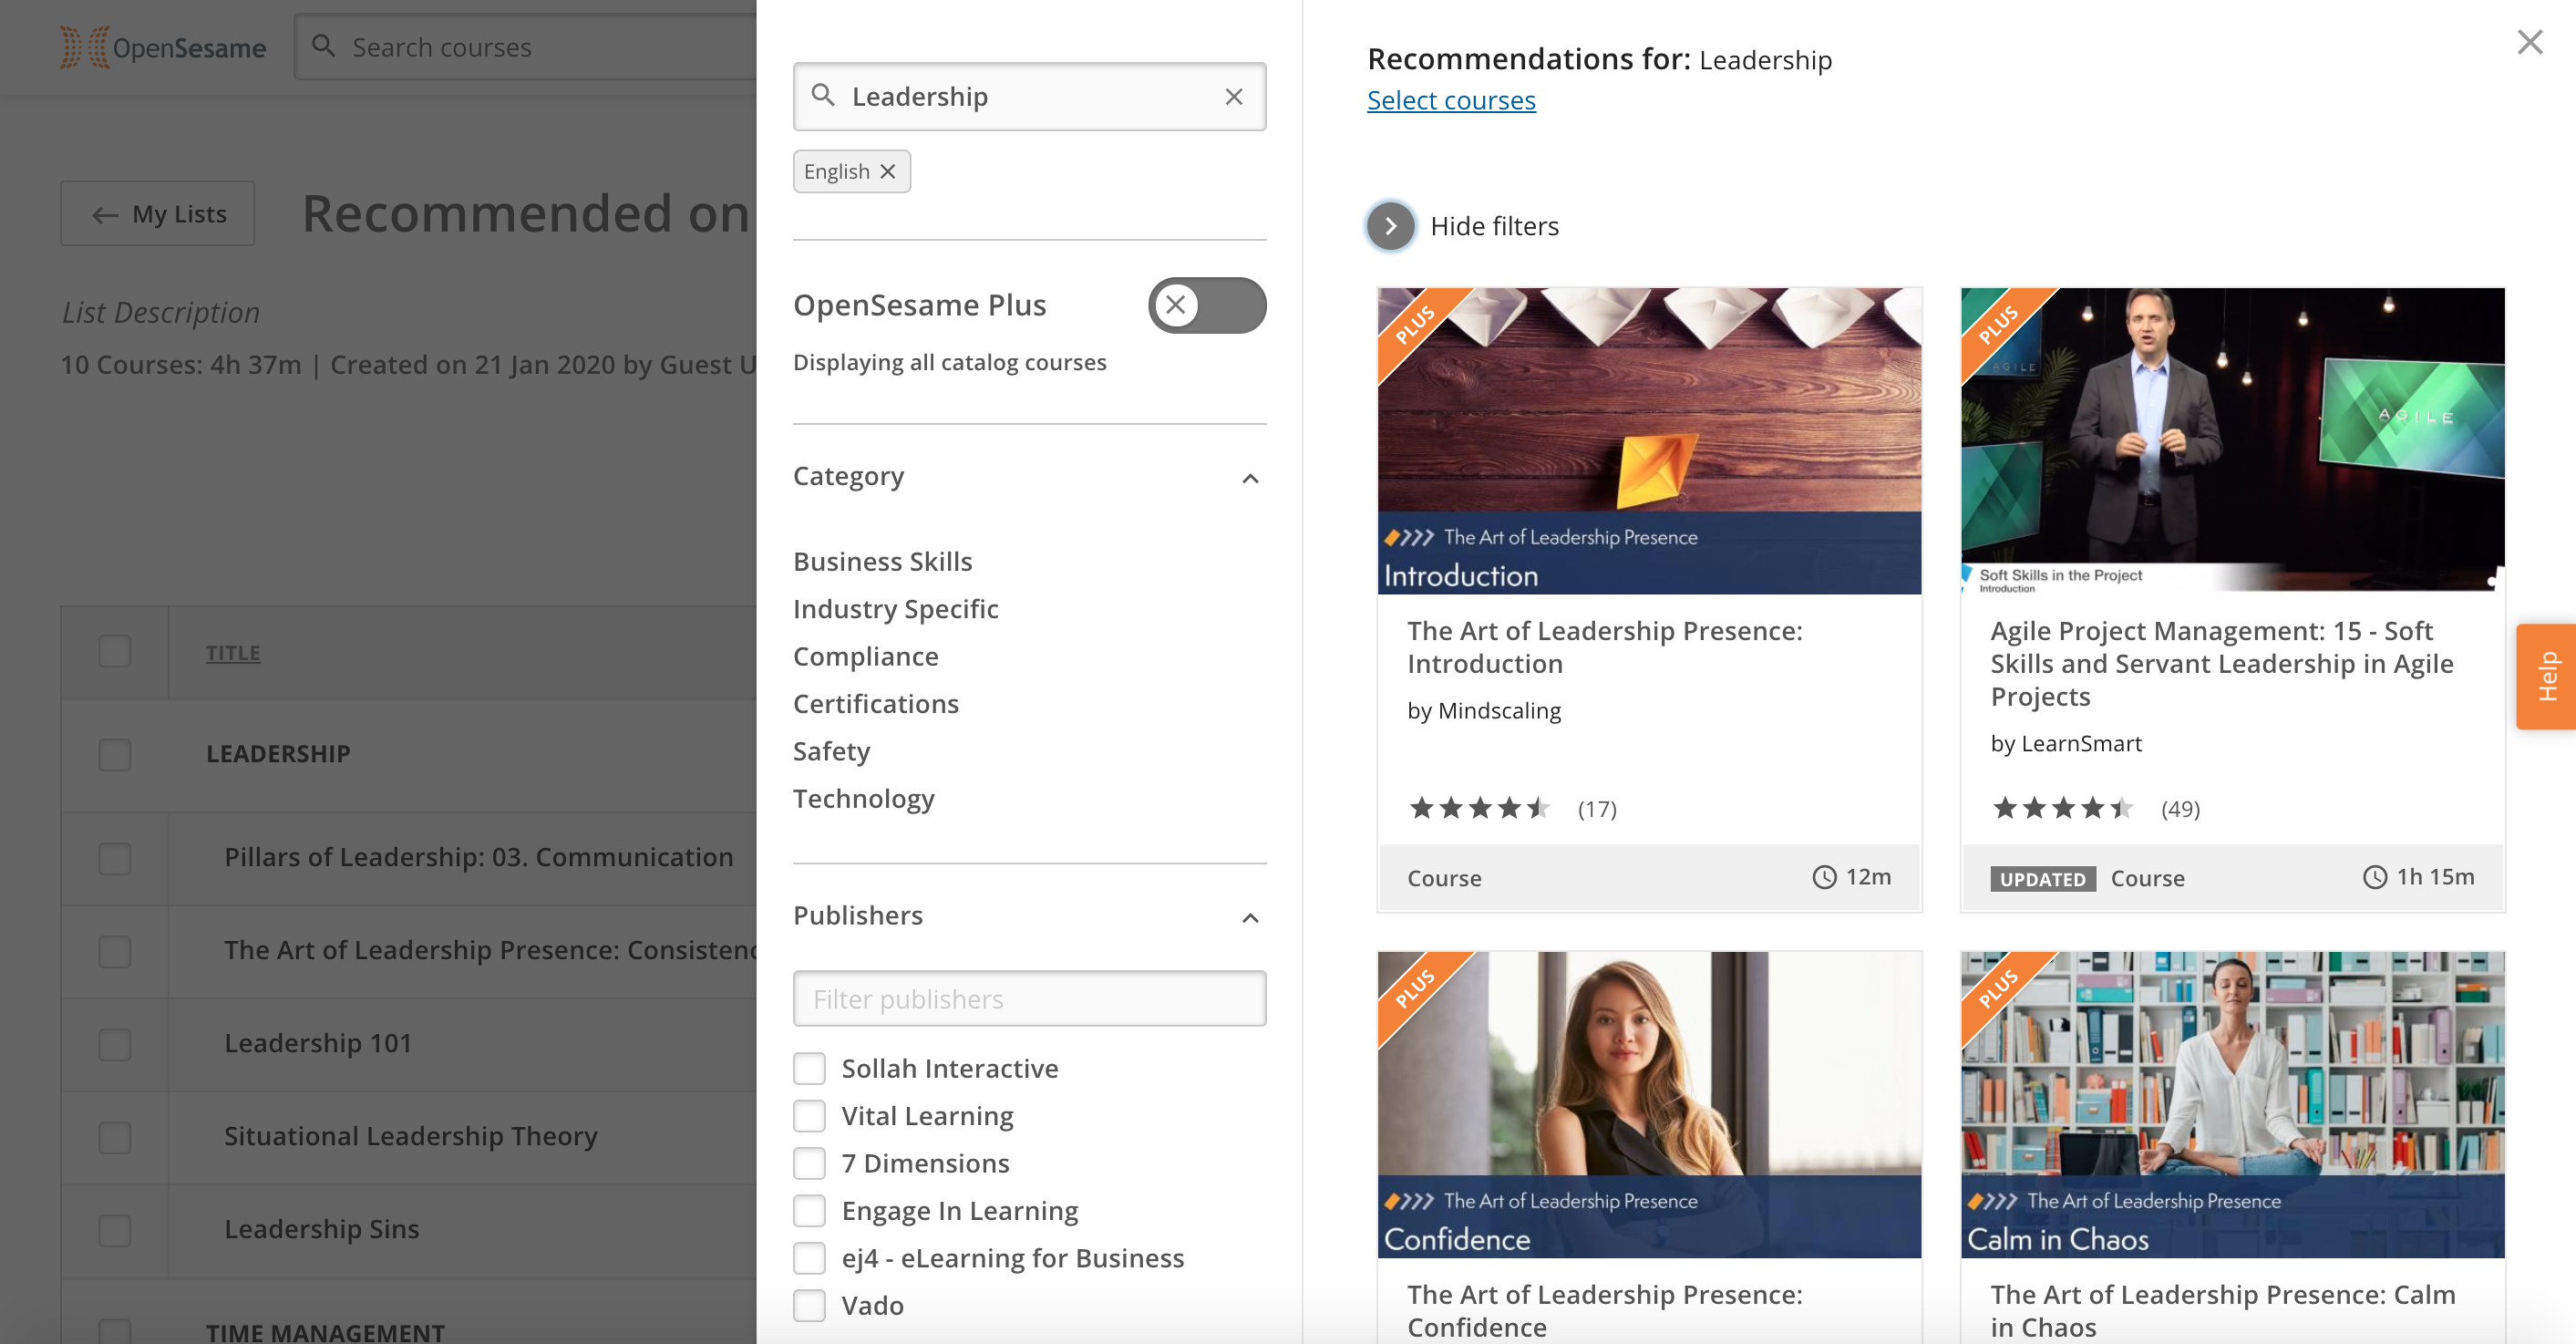Click the magnifier icon in Leadership search
Screen dimensions: 2576x1344
(x=823, y=95)
